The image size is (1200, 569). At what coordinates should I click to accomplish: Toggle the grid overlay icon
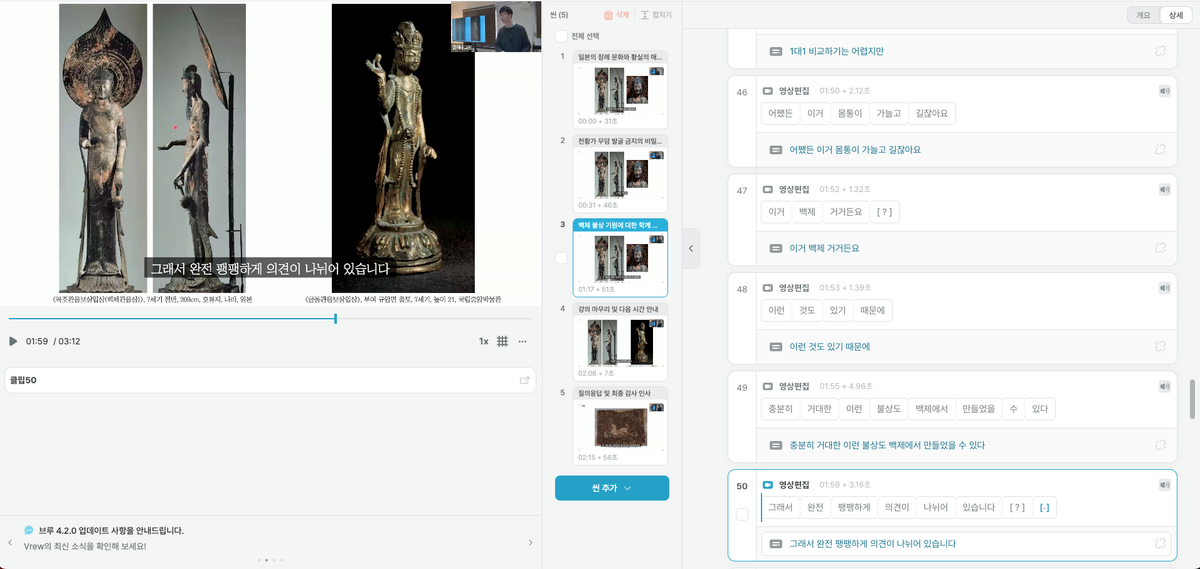[503, 341]
